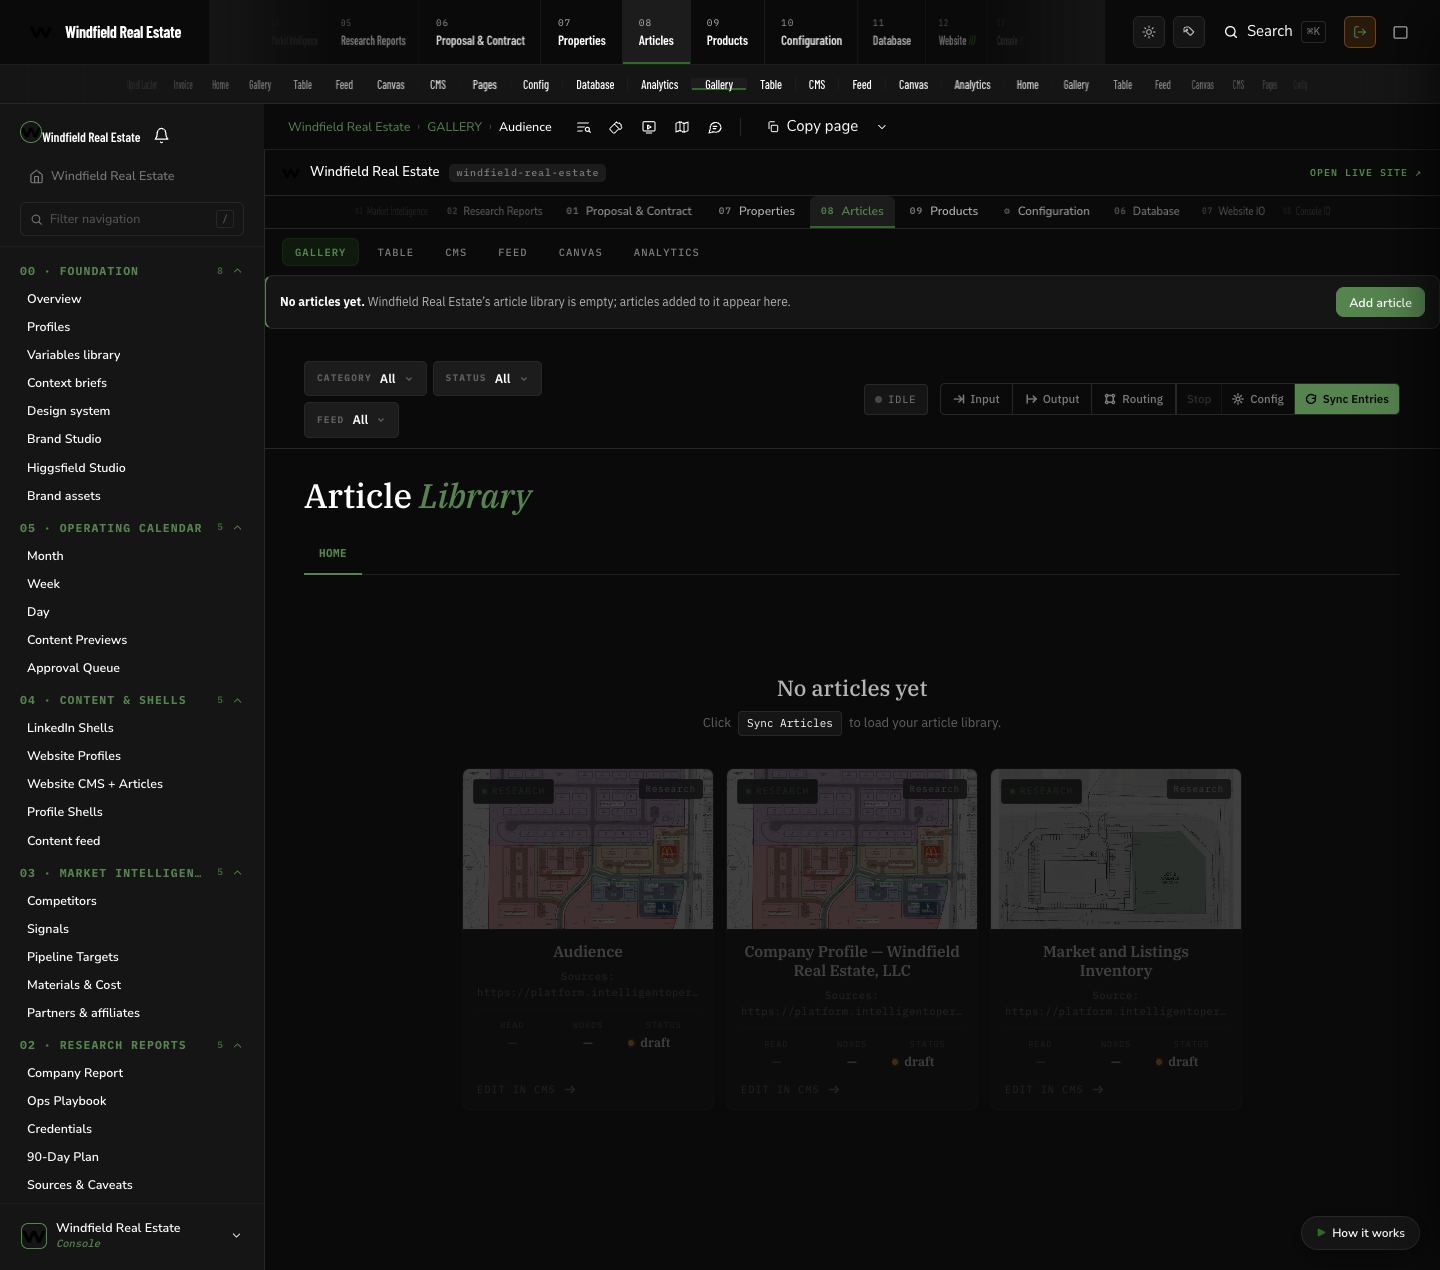Viewport: 1440px width, 1270px height.
Task: Switch to the Analytics view tab
Action: [666, 252]
